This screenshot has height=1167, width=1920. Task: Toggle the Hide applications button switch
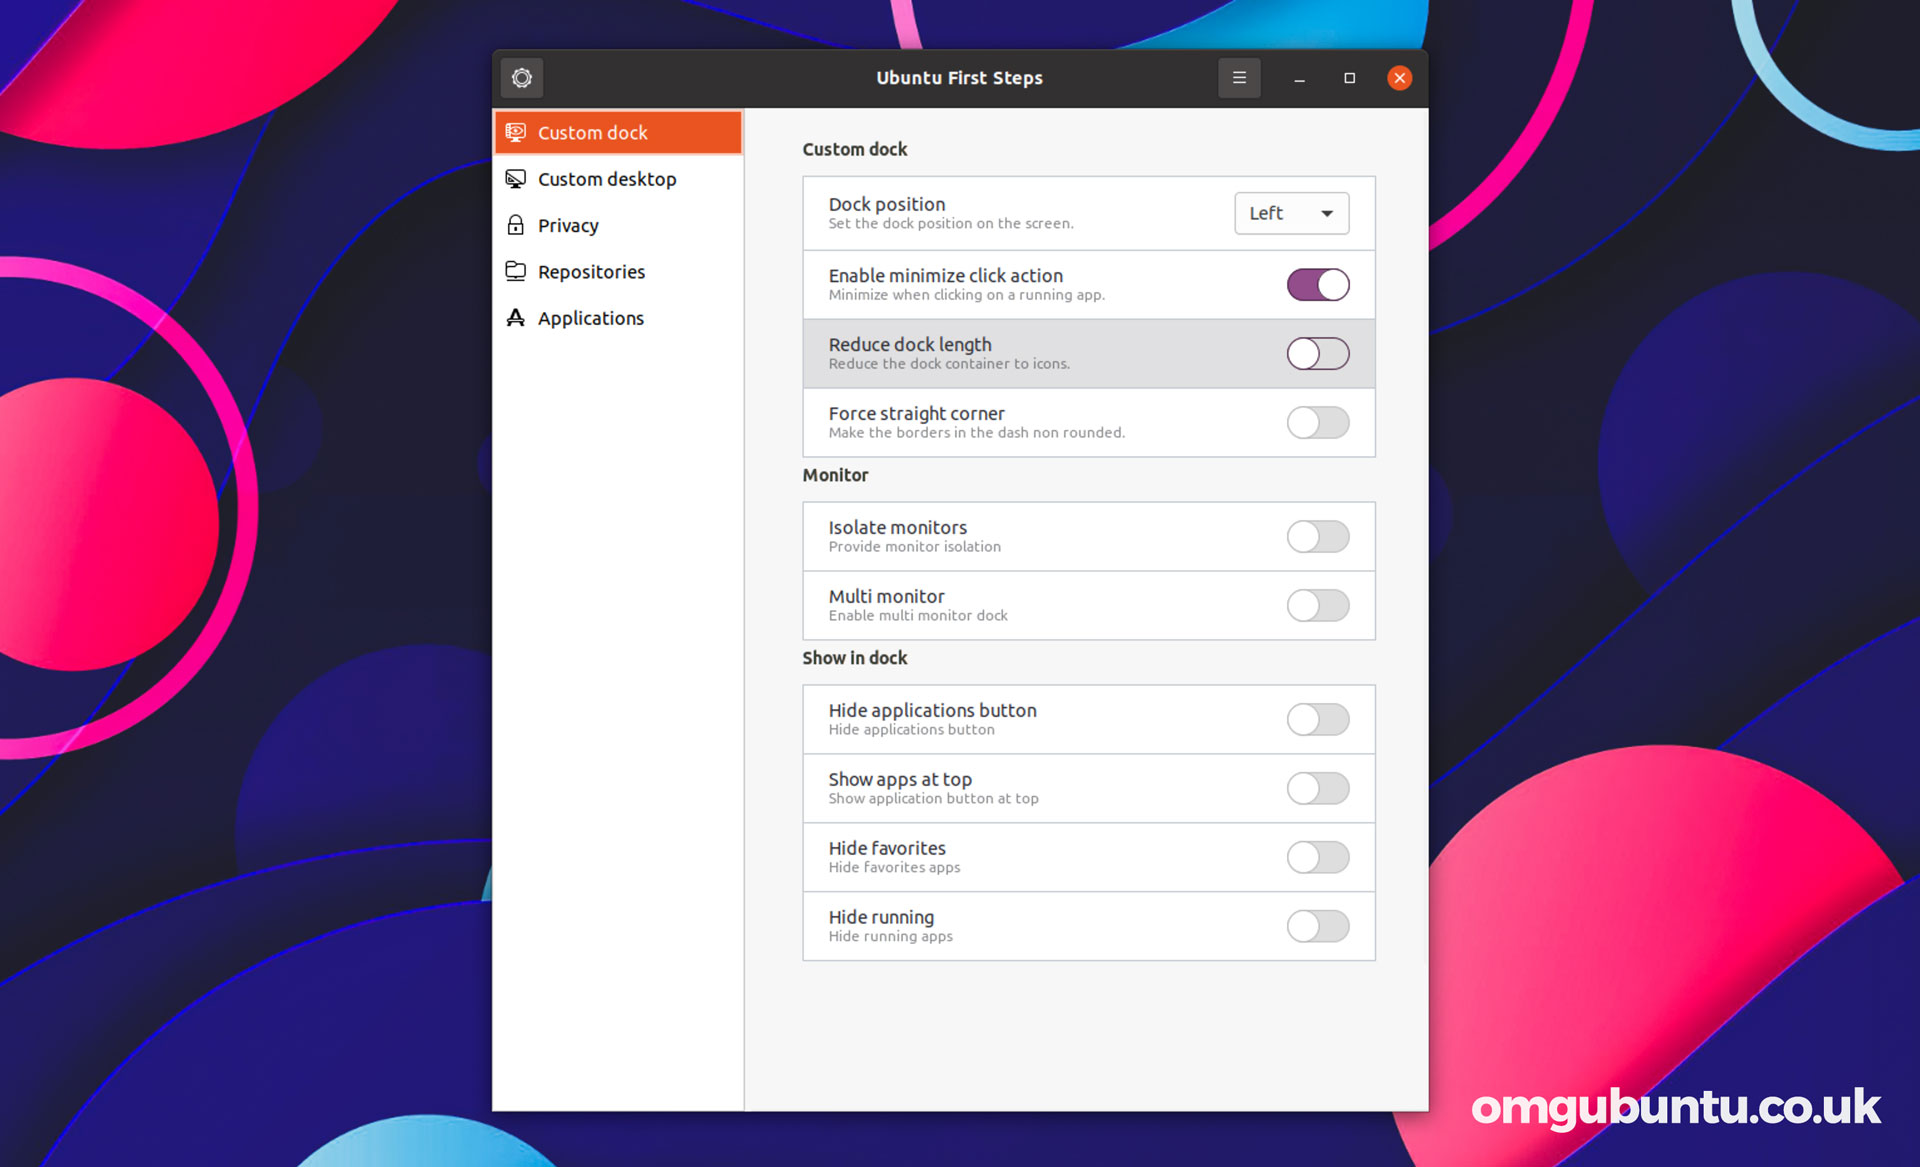[x=1318, y=720]
